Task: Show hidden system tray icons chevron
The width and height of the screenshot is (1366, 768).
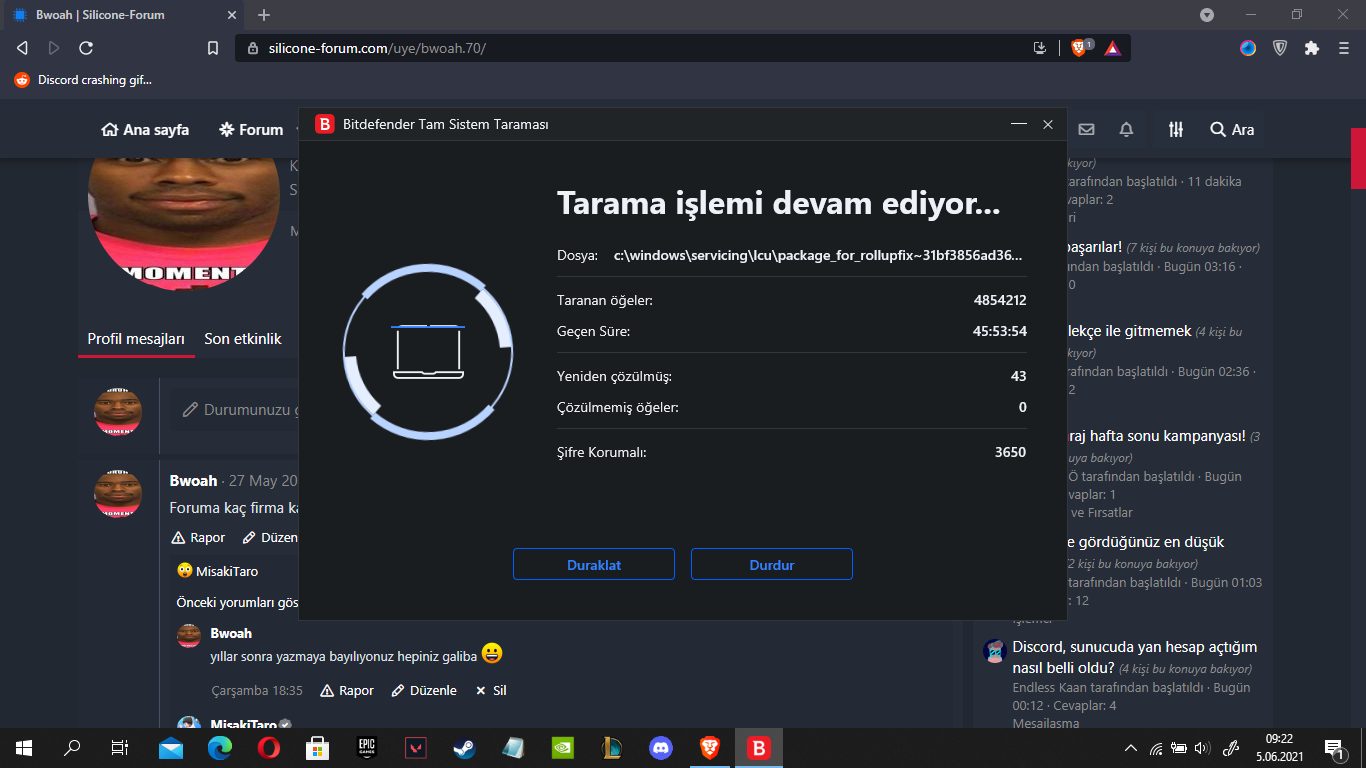Action: click(1131, 747)
